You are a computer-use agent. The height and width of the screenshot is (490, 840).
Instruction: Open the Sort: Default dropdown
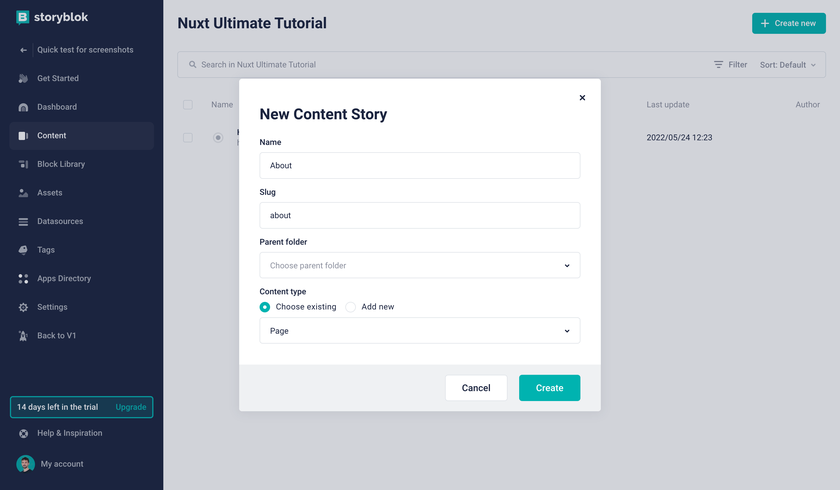[x=788, y=65]
